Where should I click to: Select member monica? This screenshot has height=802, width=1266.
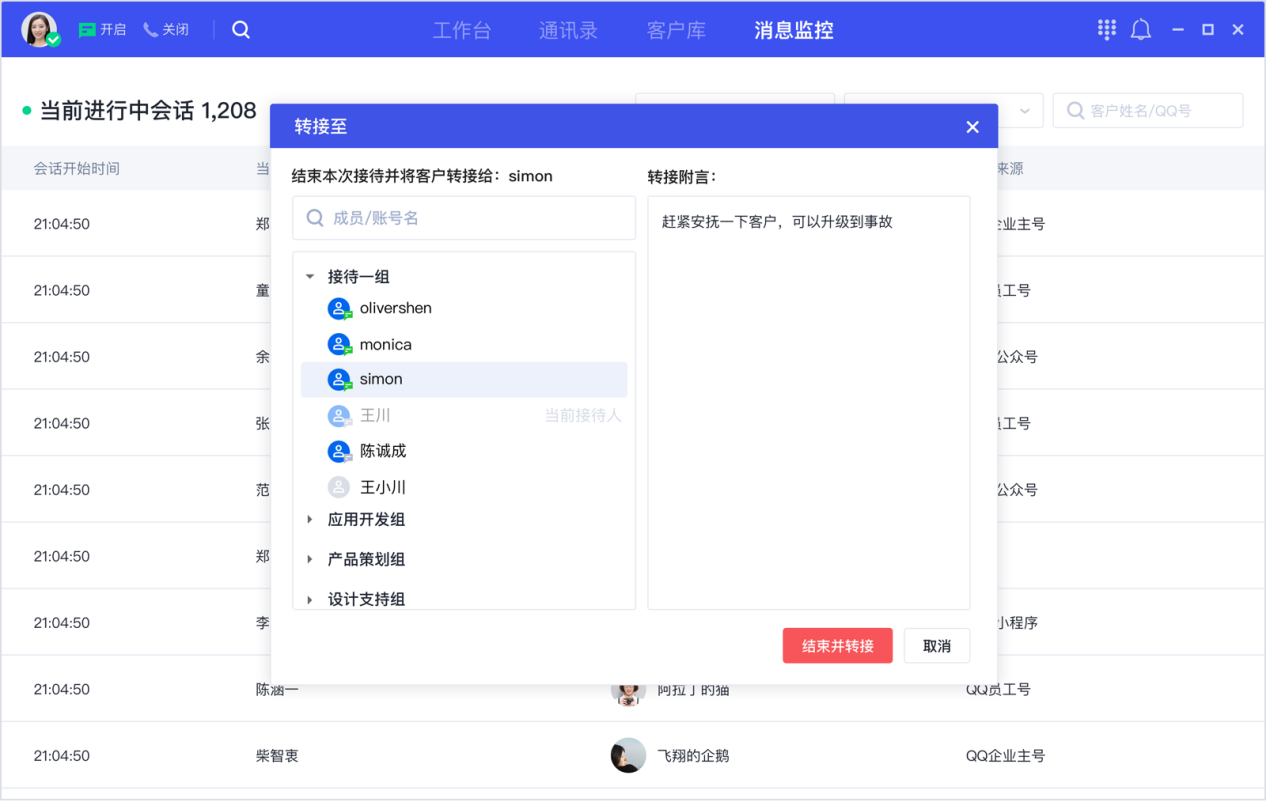point(464,345)
